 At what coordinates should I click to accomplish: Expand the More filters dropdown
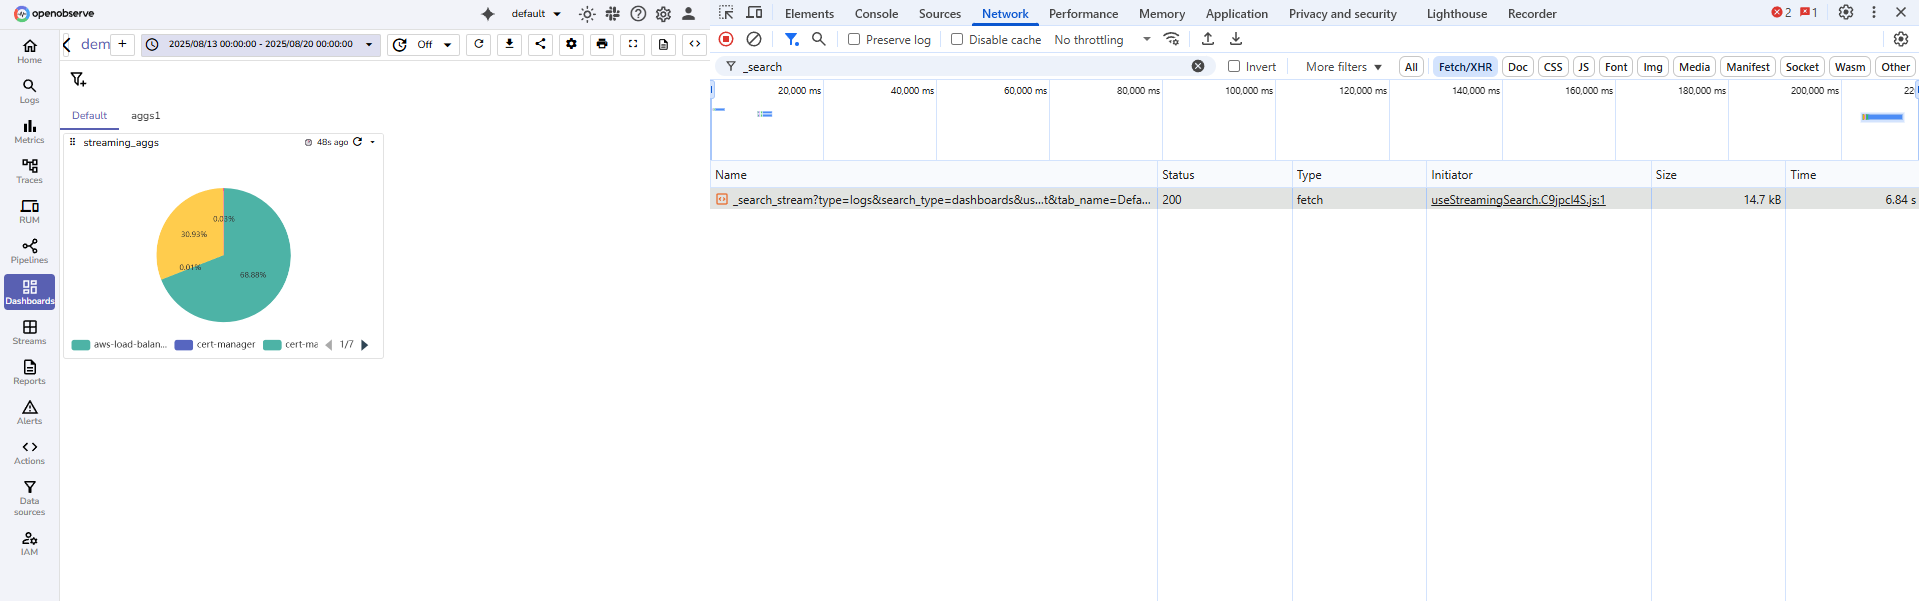pyautogui.click(x=1343, y=67)
